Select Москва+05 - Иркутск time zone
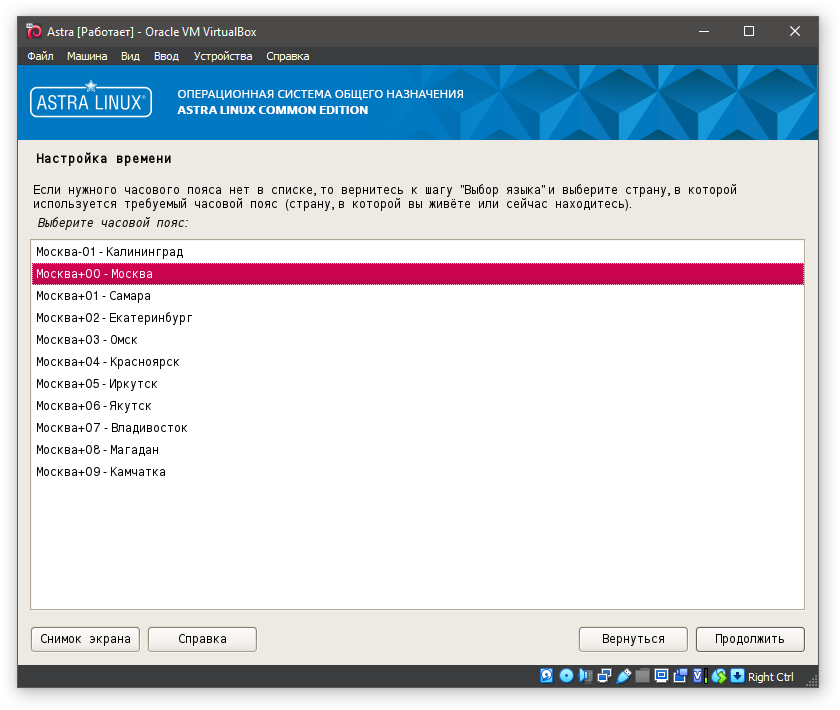The width and height of the screenshot is (840, 710). [x=418, y=384]
